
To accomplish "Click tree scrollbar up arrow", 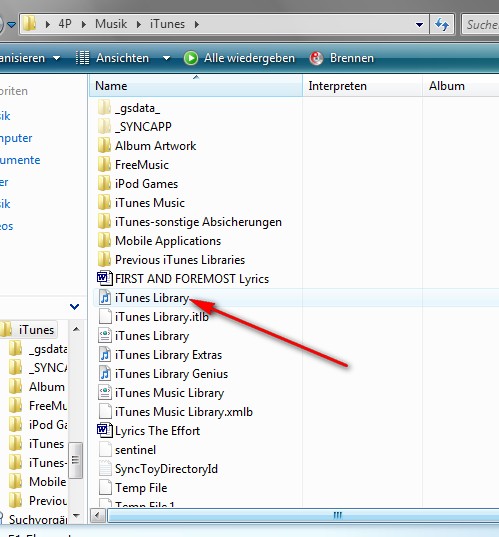I will coord(76,329).
